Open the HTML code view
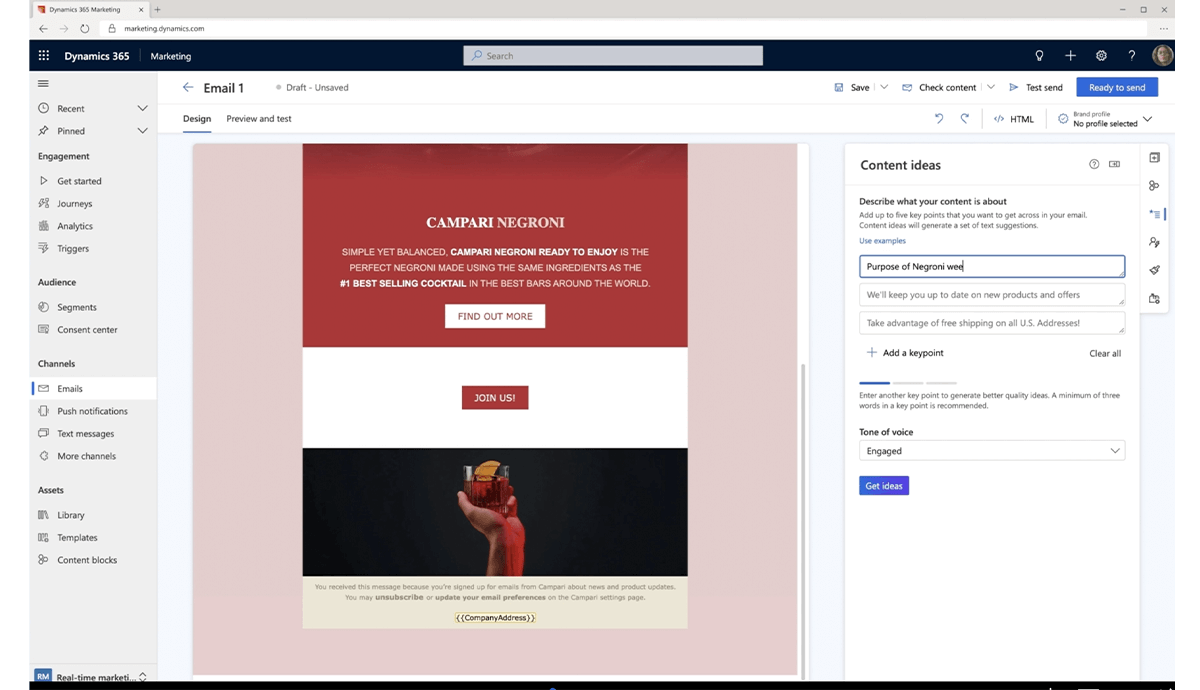Image resolution: width=1200 pixels, height=690 pixels. [x=1013, y=118]
